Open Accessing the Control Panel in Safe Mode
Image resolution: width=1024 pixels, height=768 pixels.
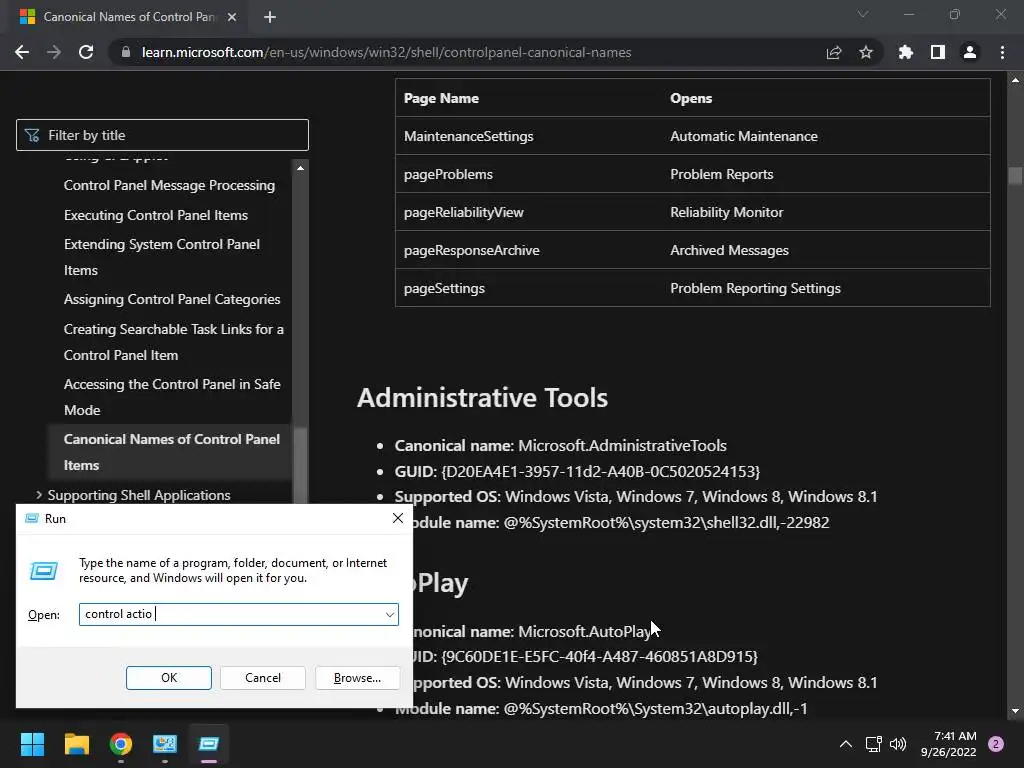tap(172, 397)
